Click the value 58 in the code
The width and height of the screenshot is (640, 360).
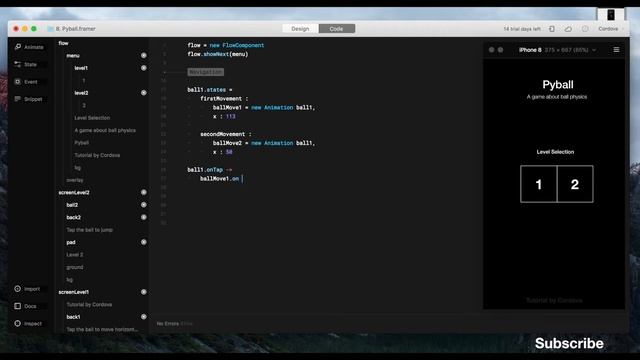(x=229, y=152)
